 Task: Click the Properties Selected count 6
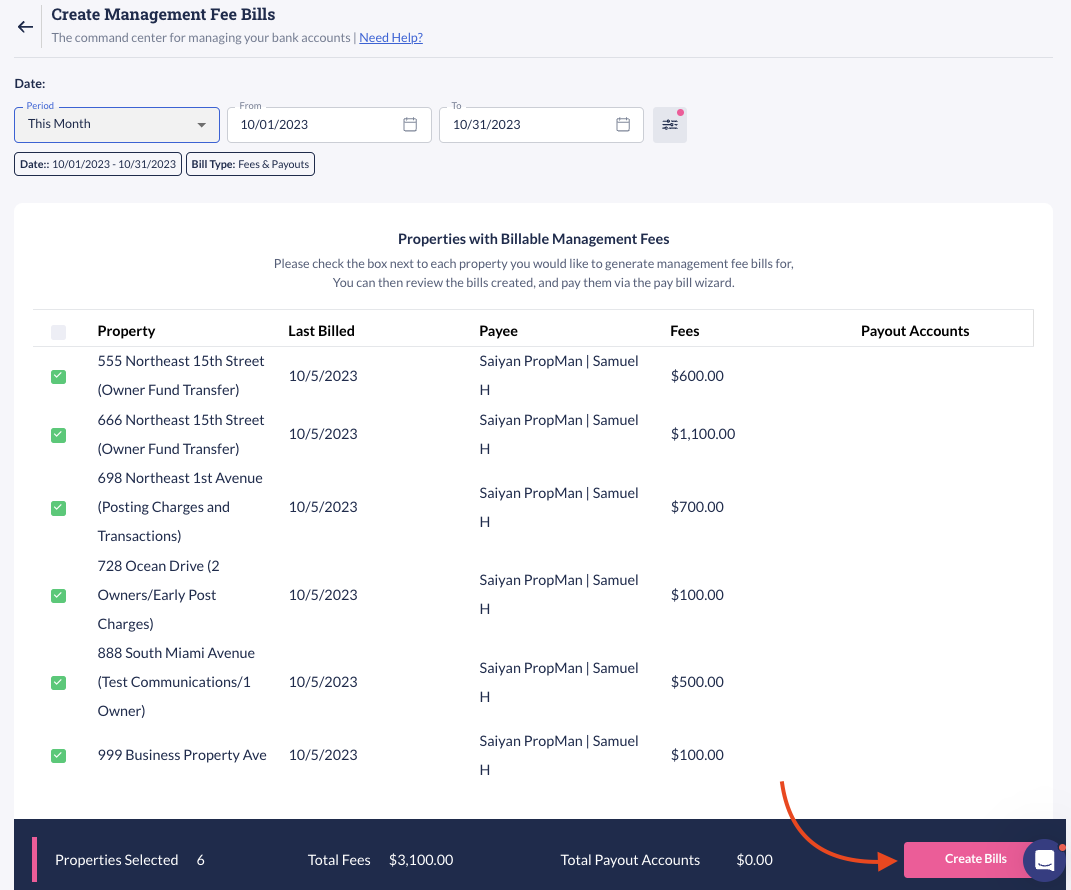200,860
